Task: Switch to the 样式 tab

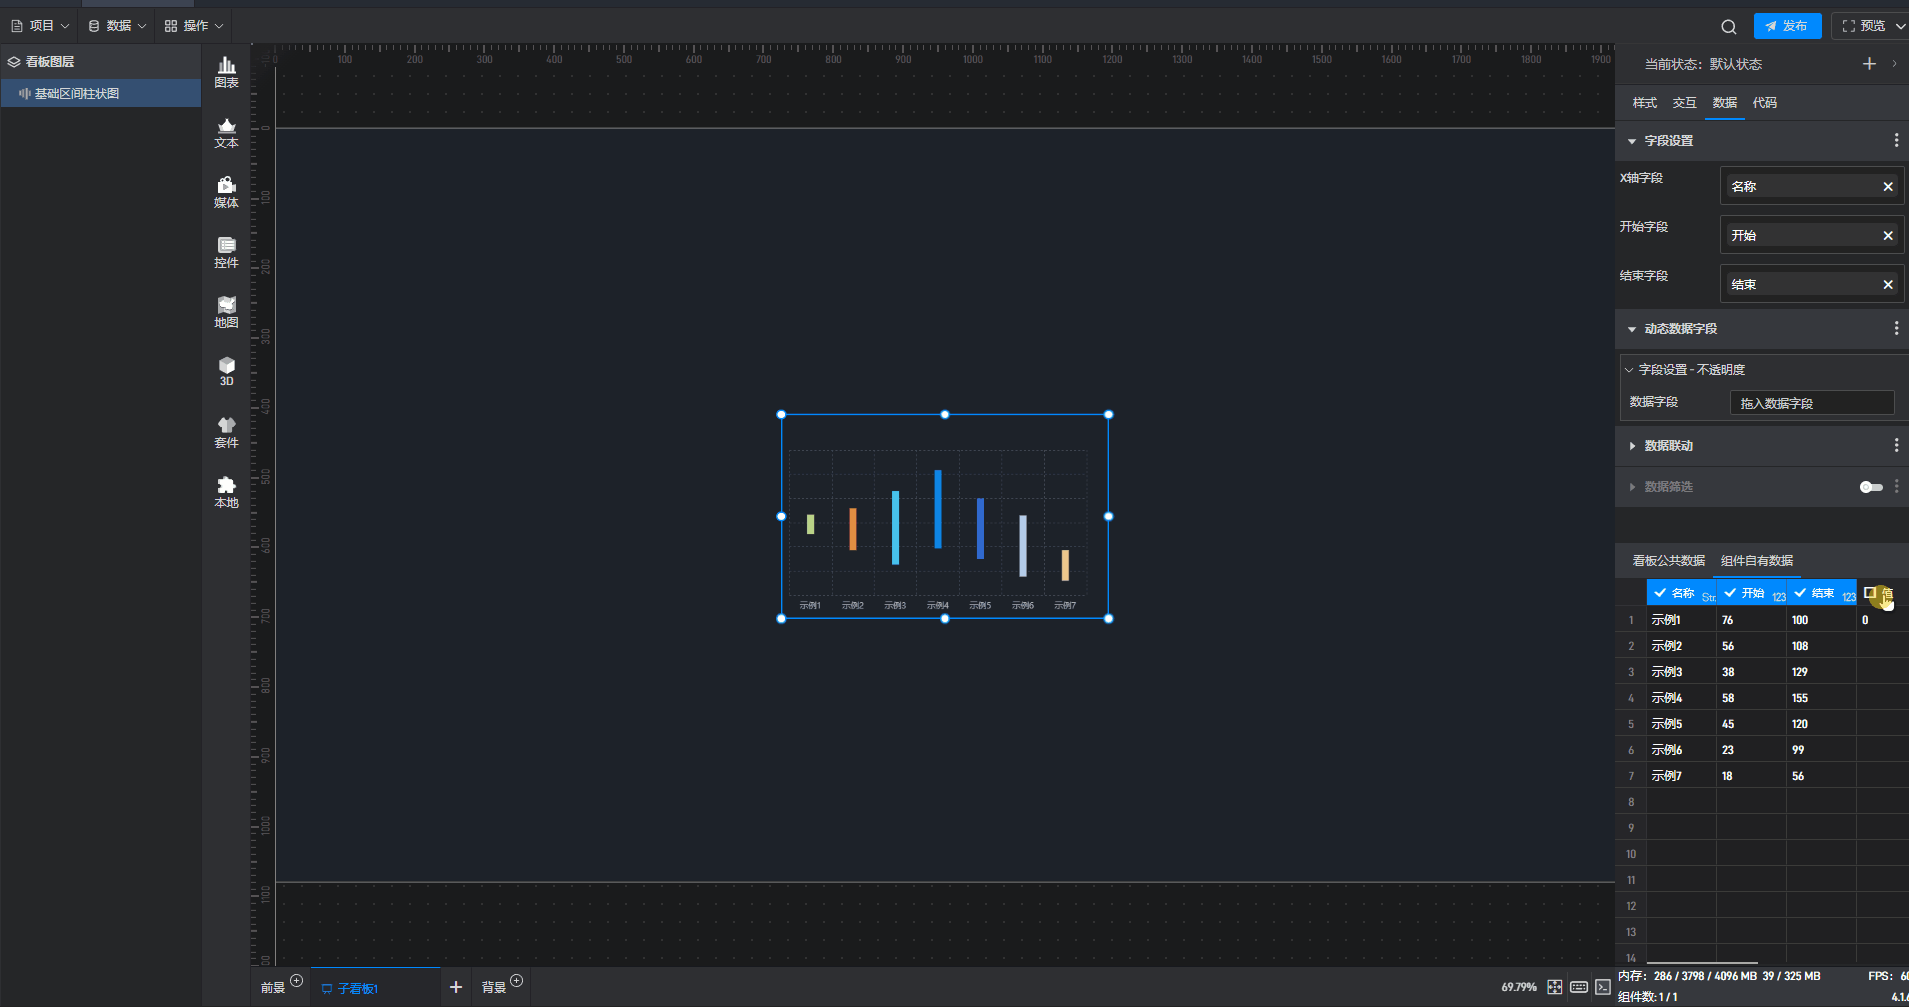Action: 1644,103
